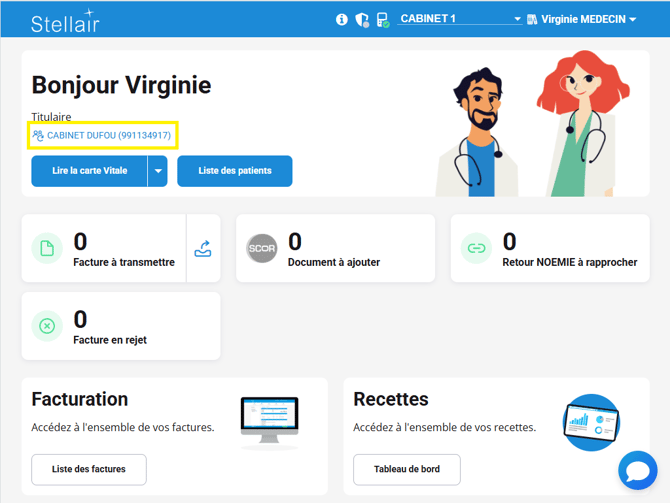670x503 pixels.
Task: Click the send invoices upload icon
Action: 203,248
